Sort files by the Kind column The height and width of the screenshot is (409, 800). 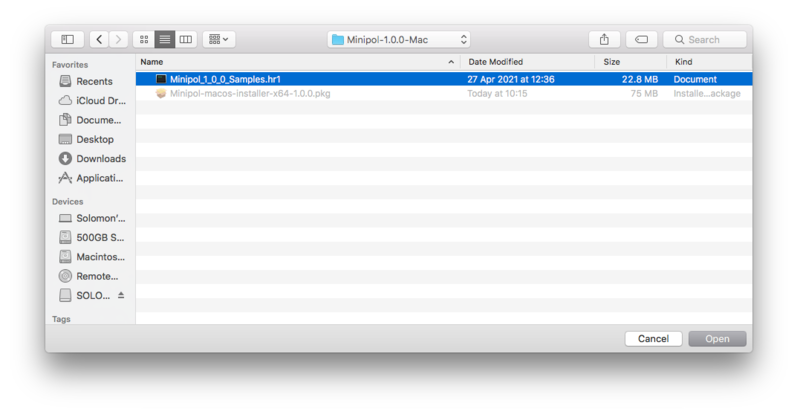click(709, 62)
